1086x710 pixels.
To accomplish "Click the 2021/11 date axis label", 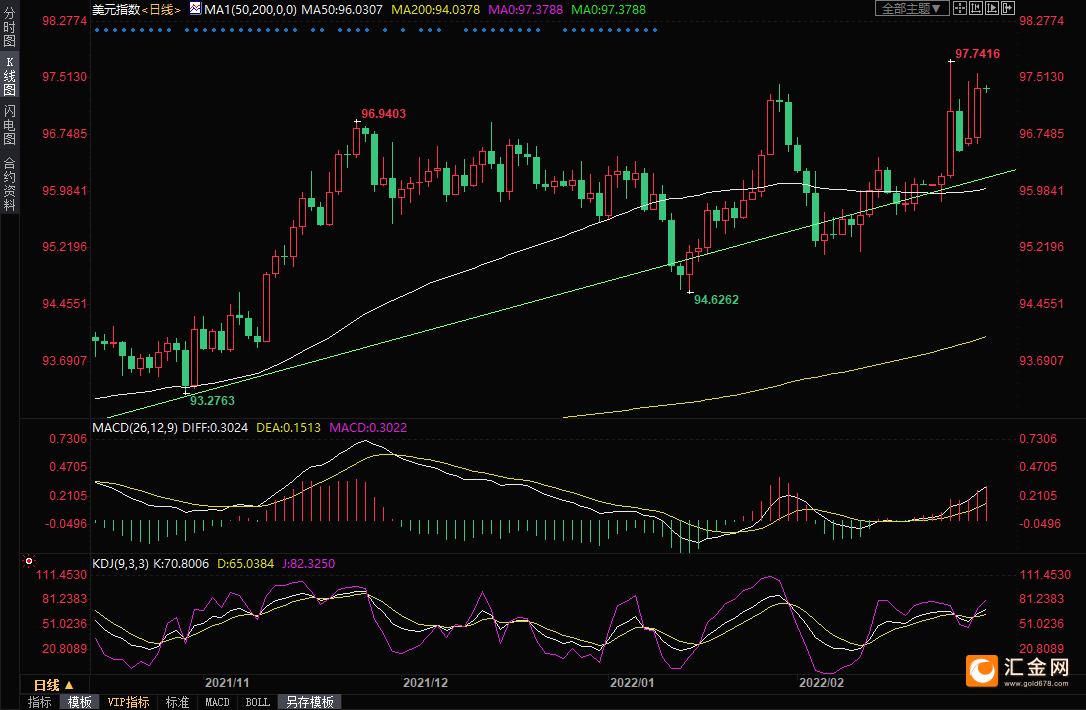I will pyautogui.click(x=227, y=682).
